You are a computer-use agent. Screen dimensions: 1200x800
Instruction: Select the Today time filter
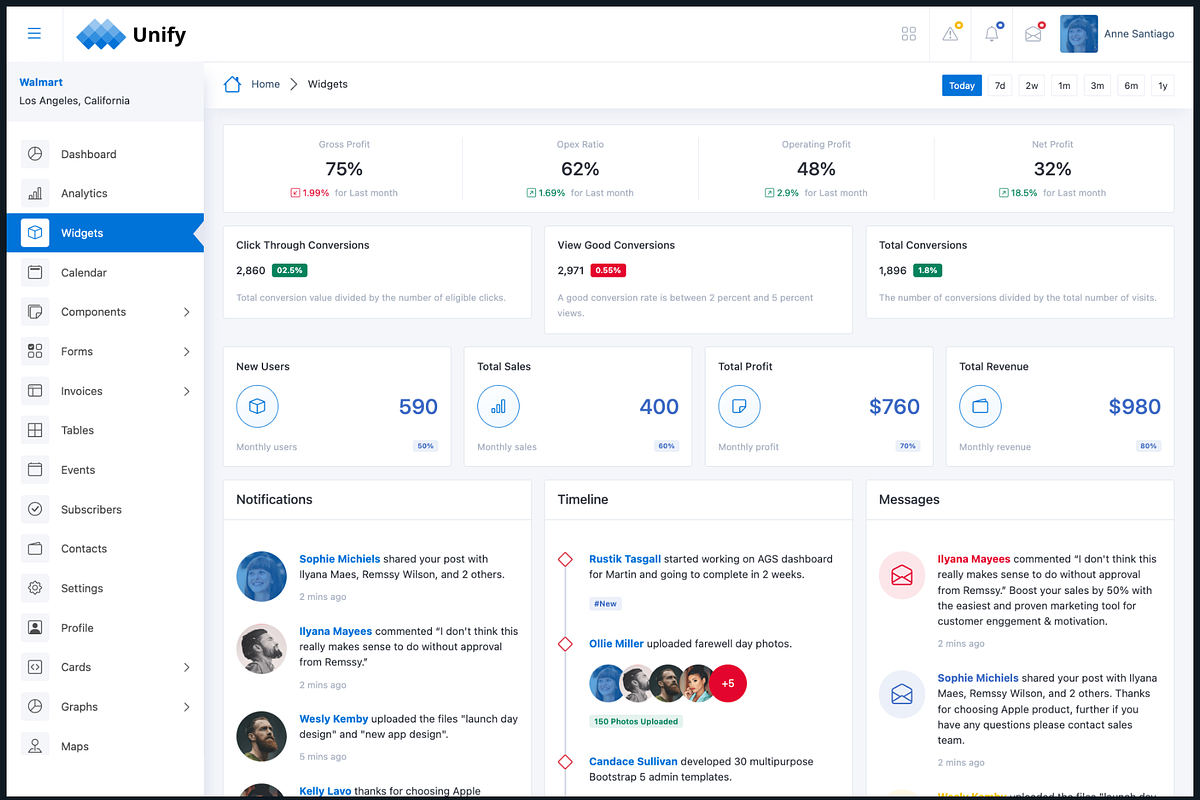point(961,85)
